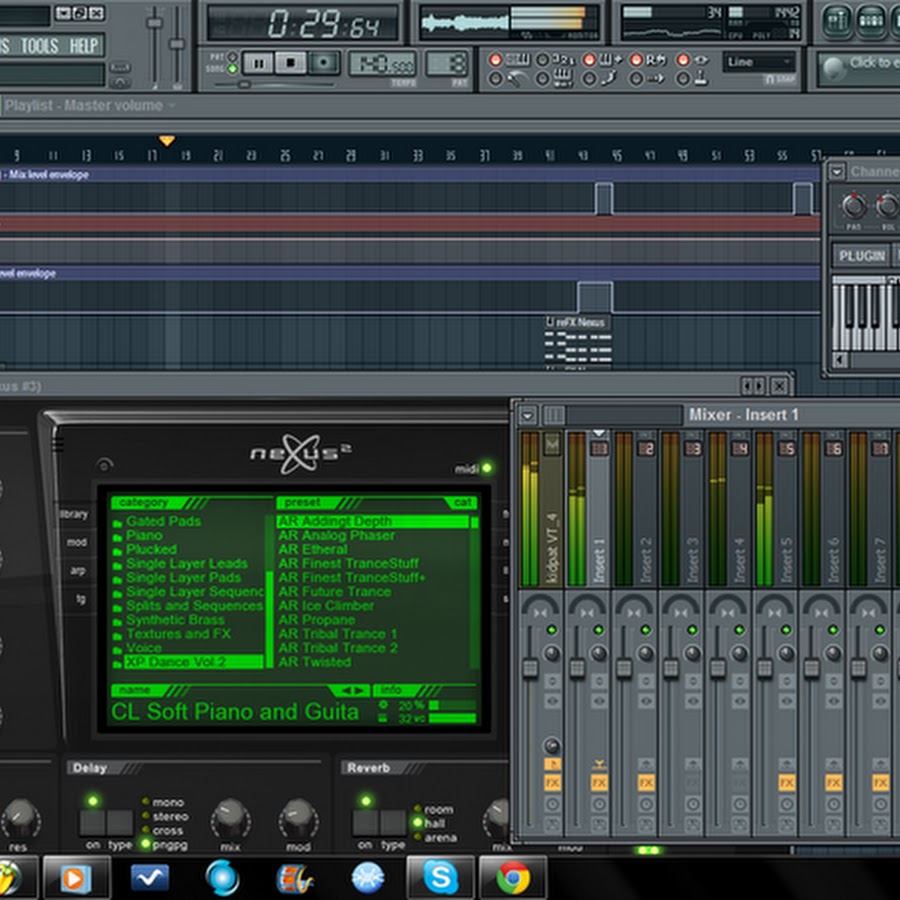Toggle the Nexus Reverb on button

365,823
